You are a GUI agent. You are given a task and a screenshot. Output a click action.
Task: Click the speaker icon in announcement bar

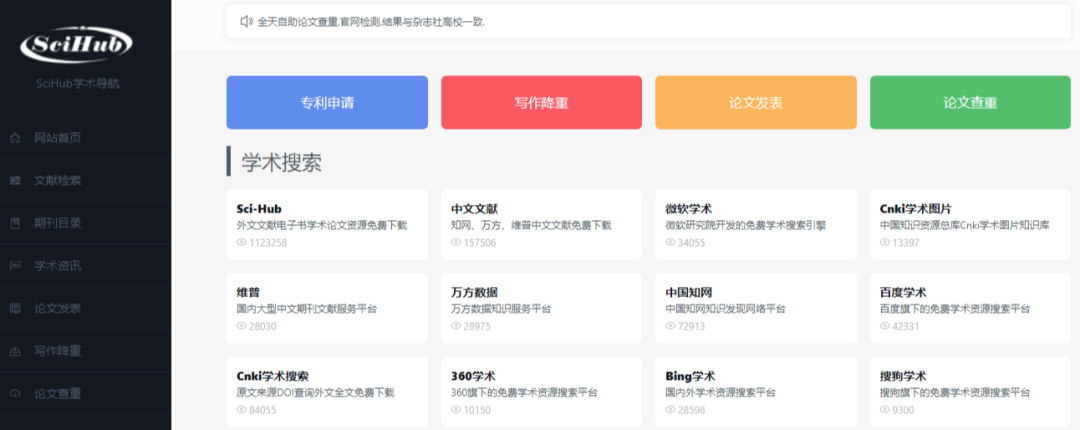click(247, 22)
